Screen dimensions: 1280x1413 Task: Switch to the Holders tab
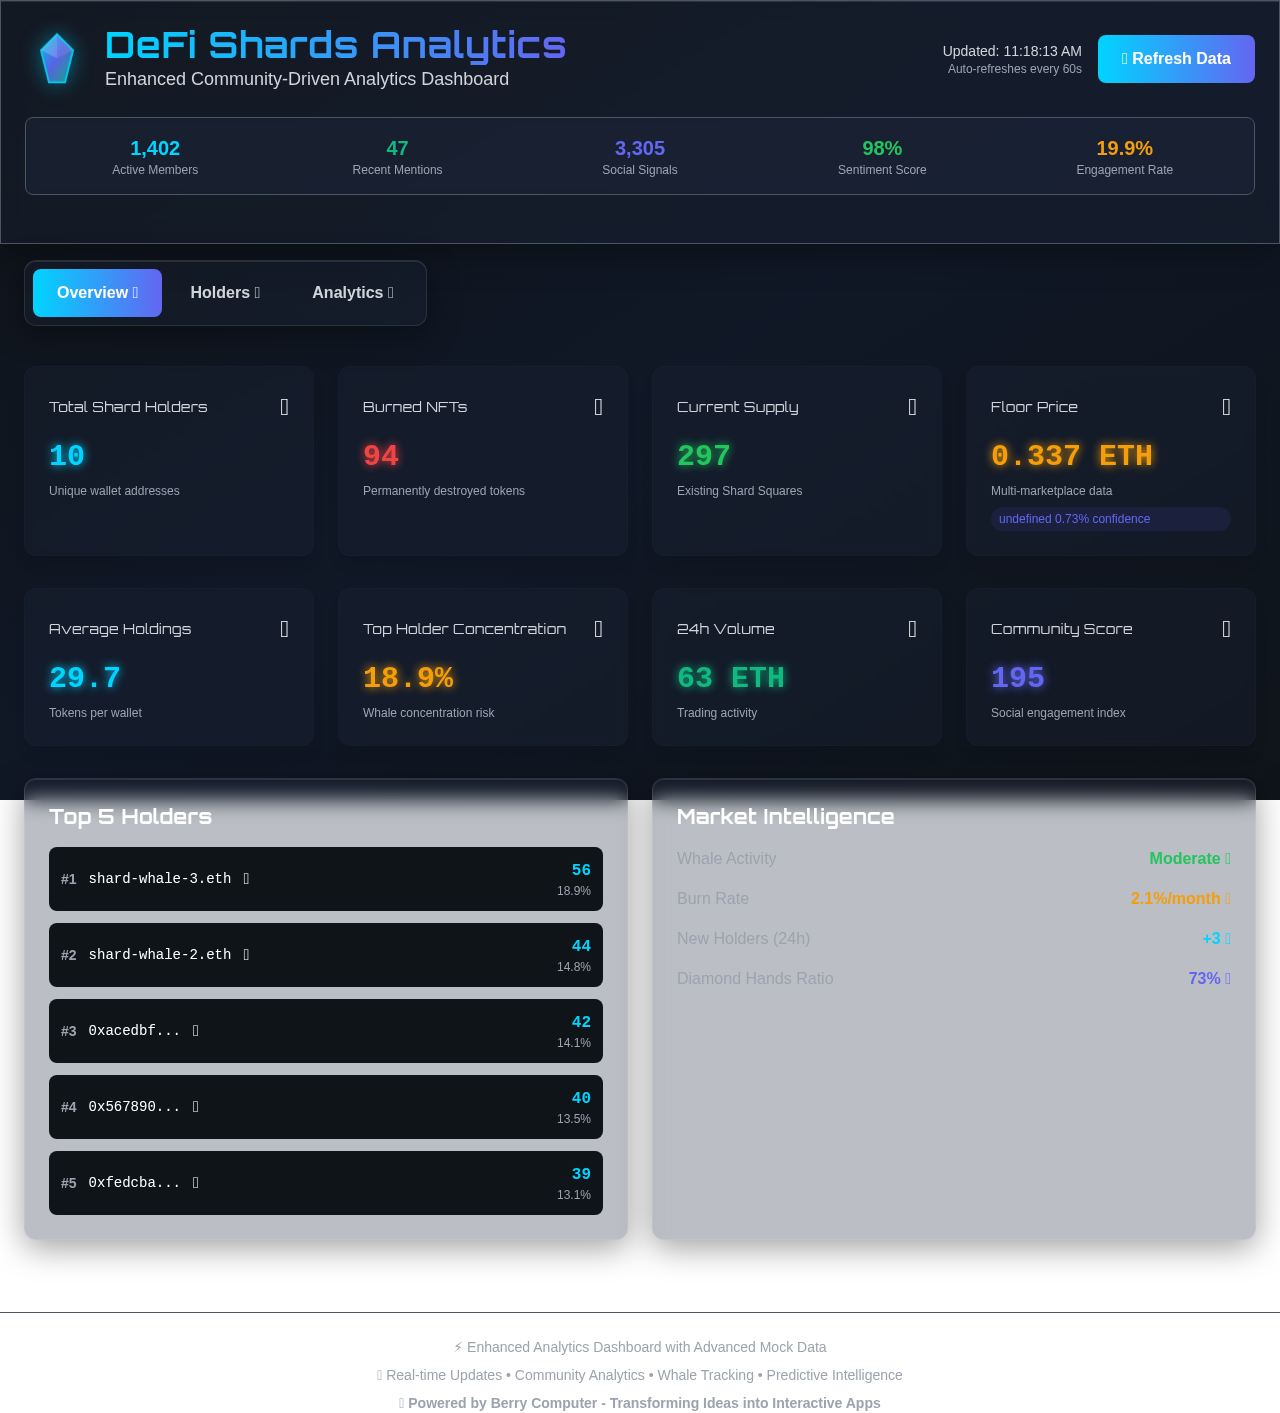click(x=225, y=293)
